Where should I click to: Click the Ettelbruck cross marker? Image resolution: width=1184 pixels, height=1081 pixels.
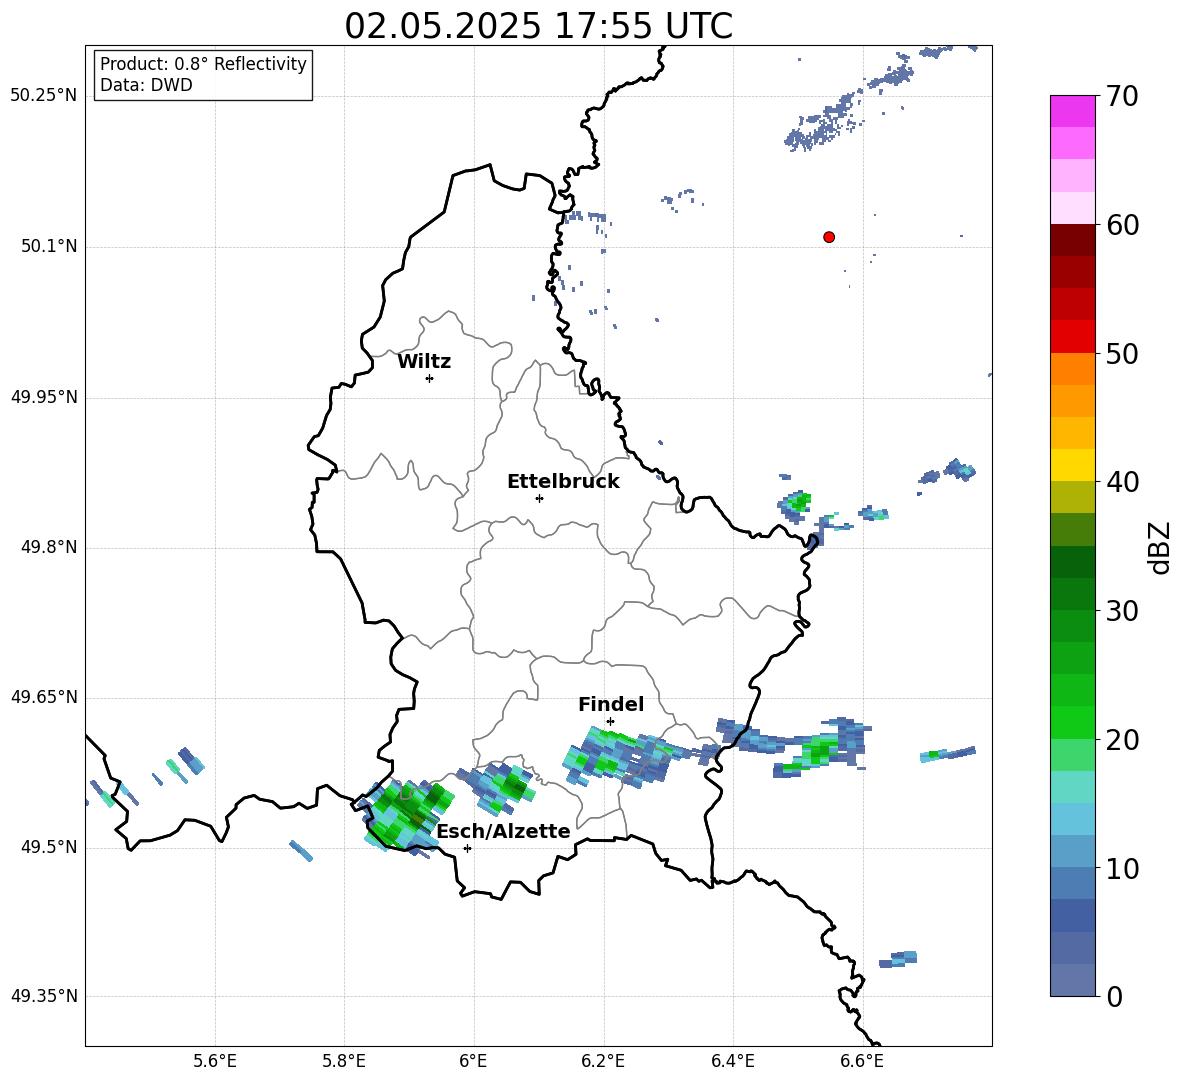[x=539, y=498]
